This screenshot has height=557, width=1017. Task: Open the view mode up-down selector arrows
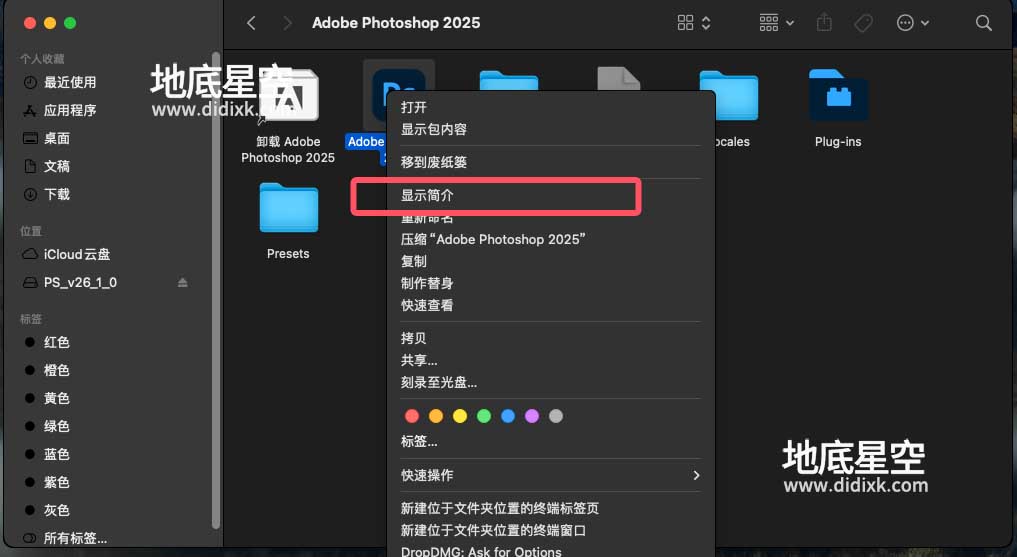point(706,23)
